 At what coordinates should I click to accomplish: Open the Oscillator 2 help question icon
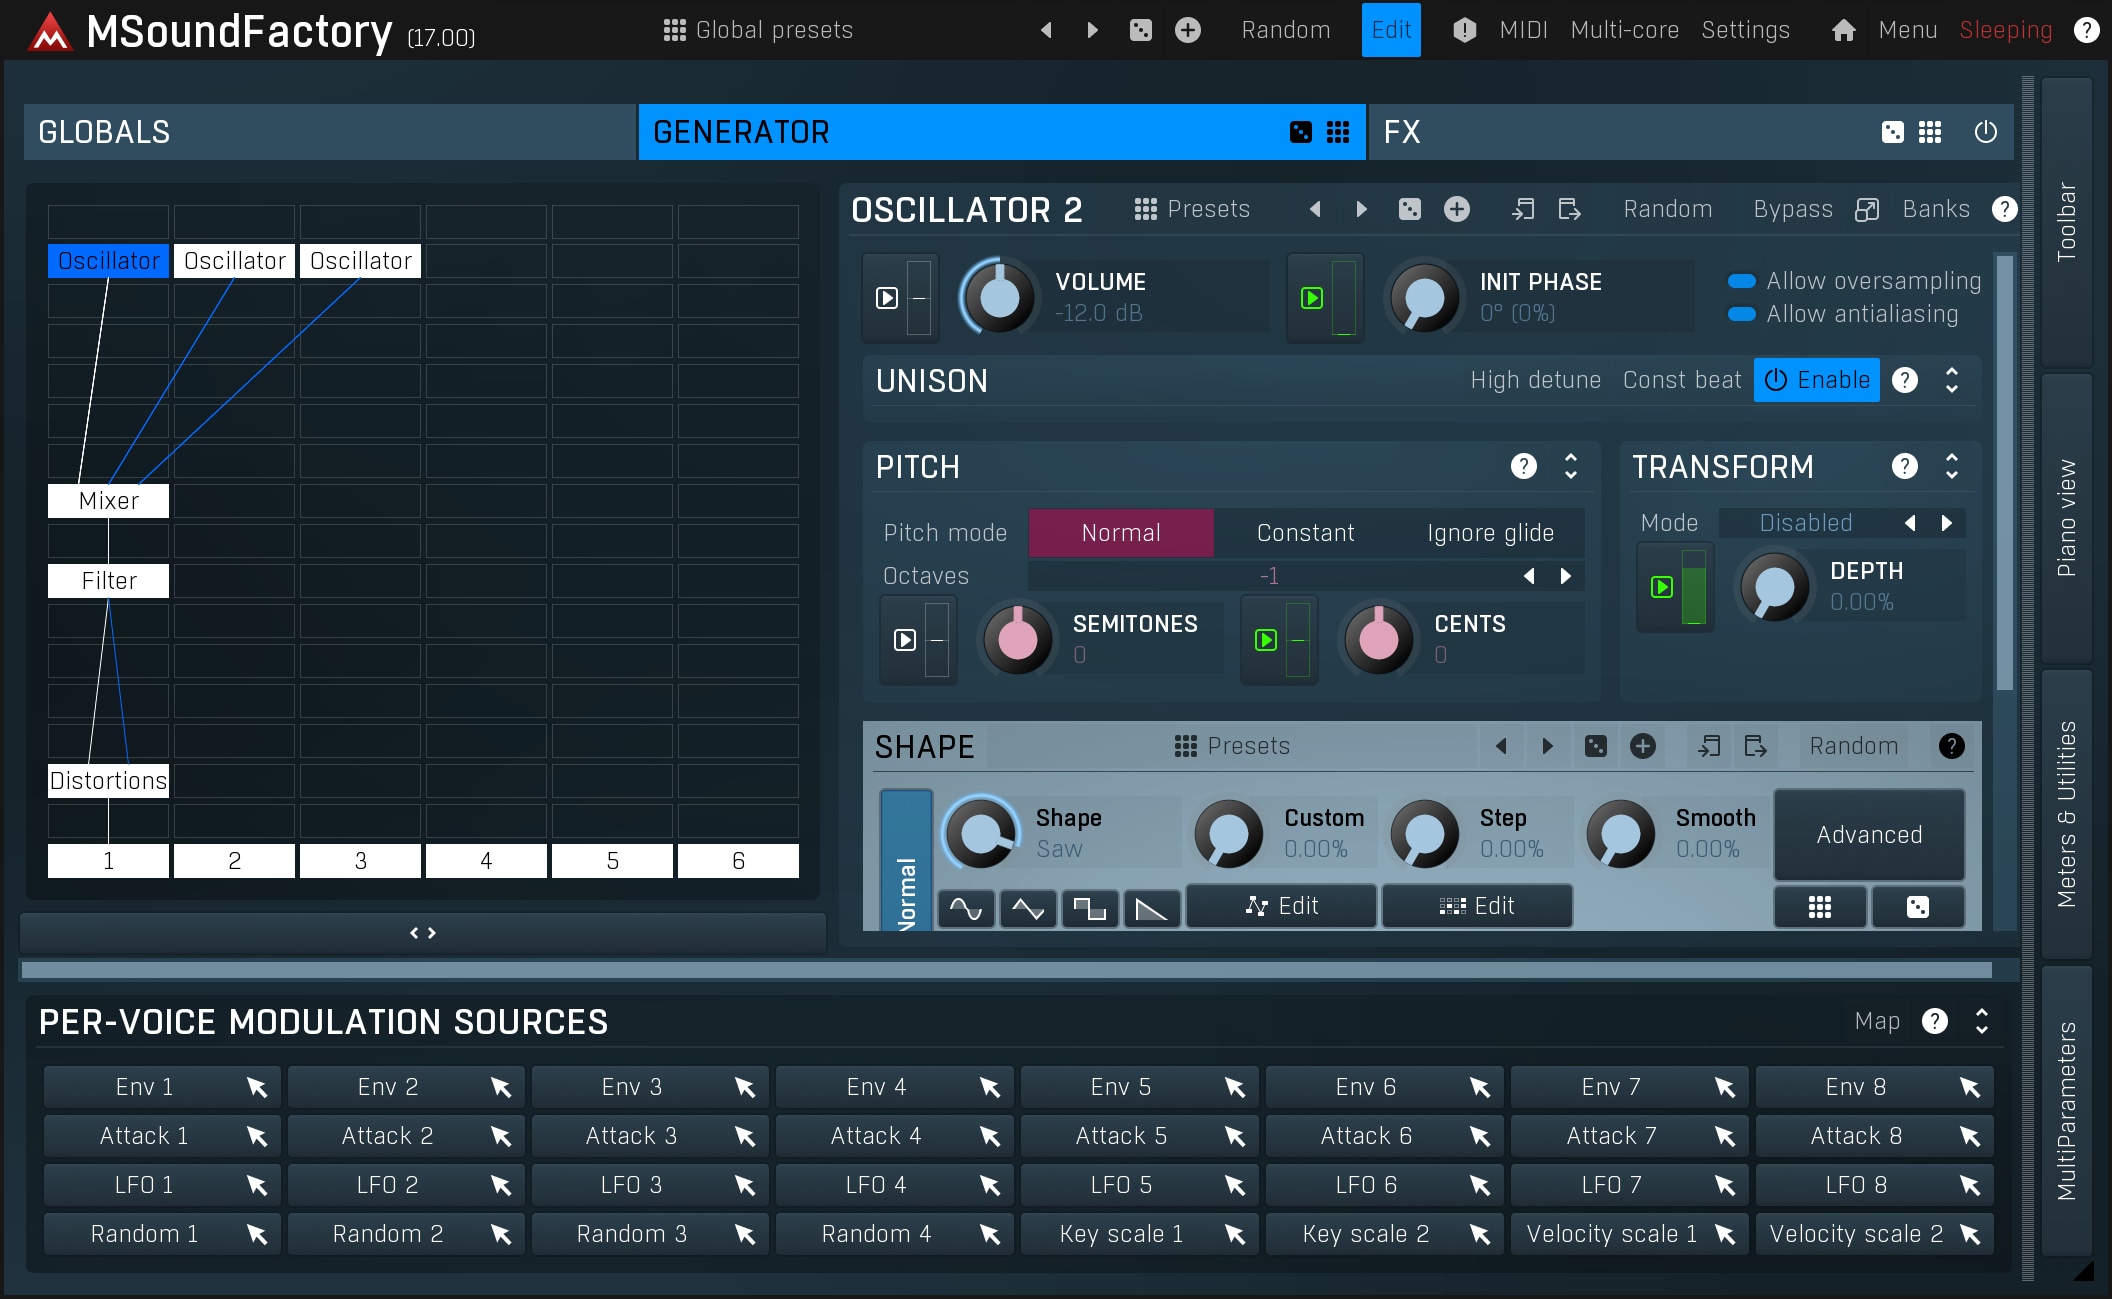2004,209
